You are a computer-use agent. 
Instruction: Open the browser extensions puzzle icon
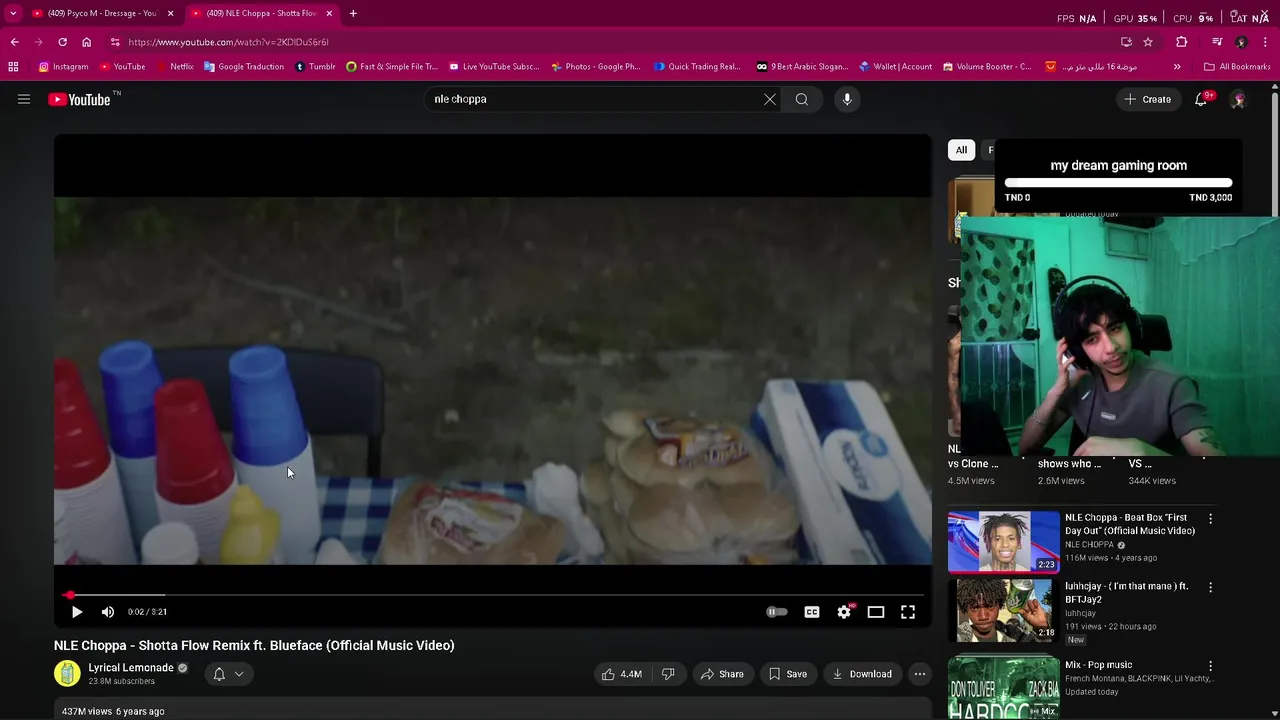1182,42
